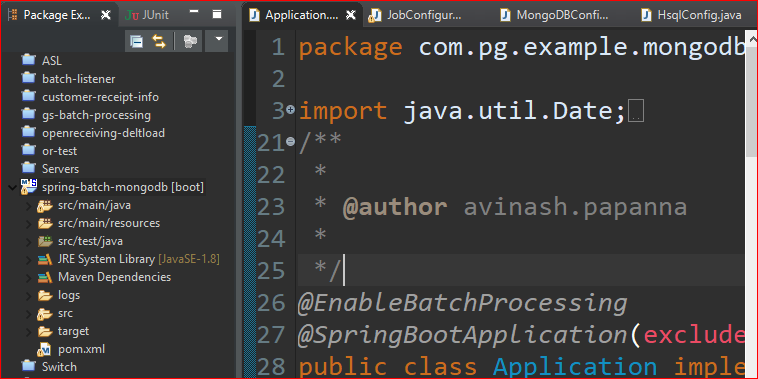Click the batch-listener project folder icon
Screen dimensions: 758x379
point(29,78)
